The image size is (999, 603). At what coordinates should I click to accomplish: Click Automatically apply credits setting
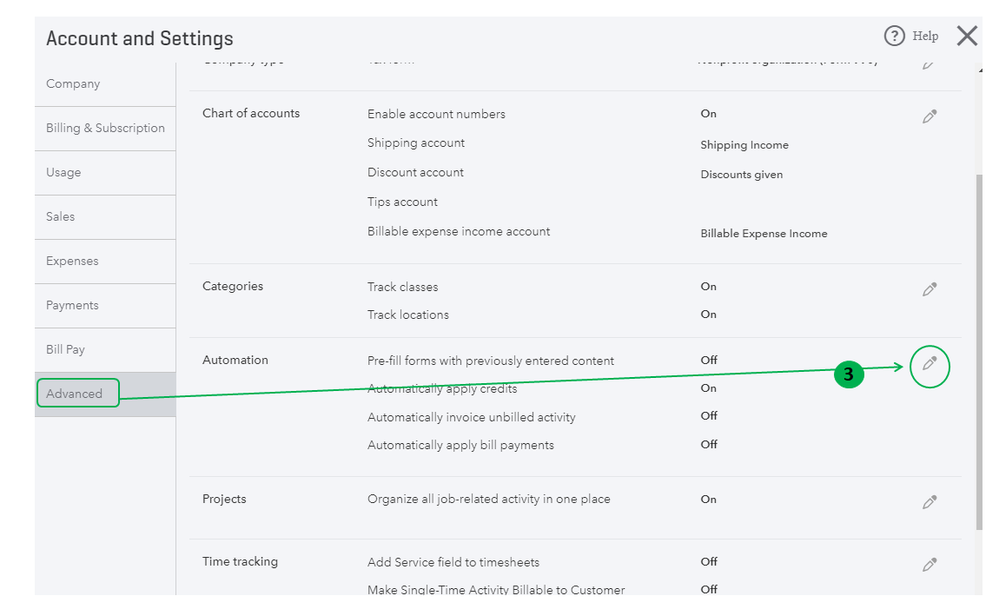coord(442,388)
